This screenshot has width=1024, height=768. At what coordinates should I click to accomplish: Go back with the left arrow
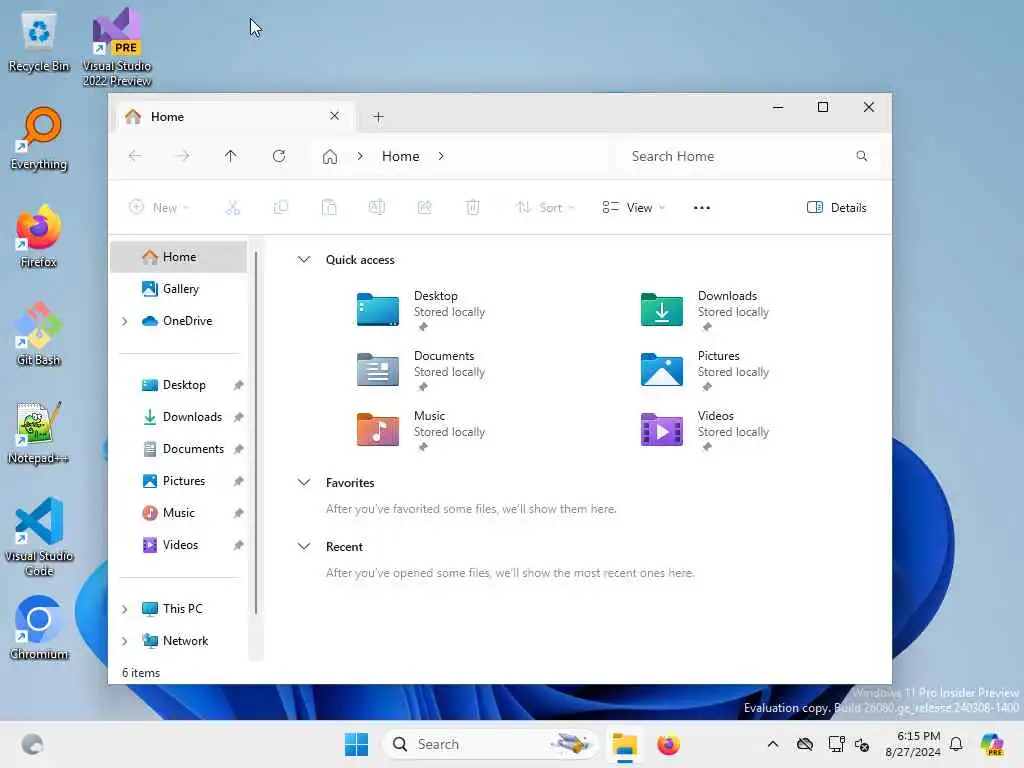(x=135, y=156)
